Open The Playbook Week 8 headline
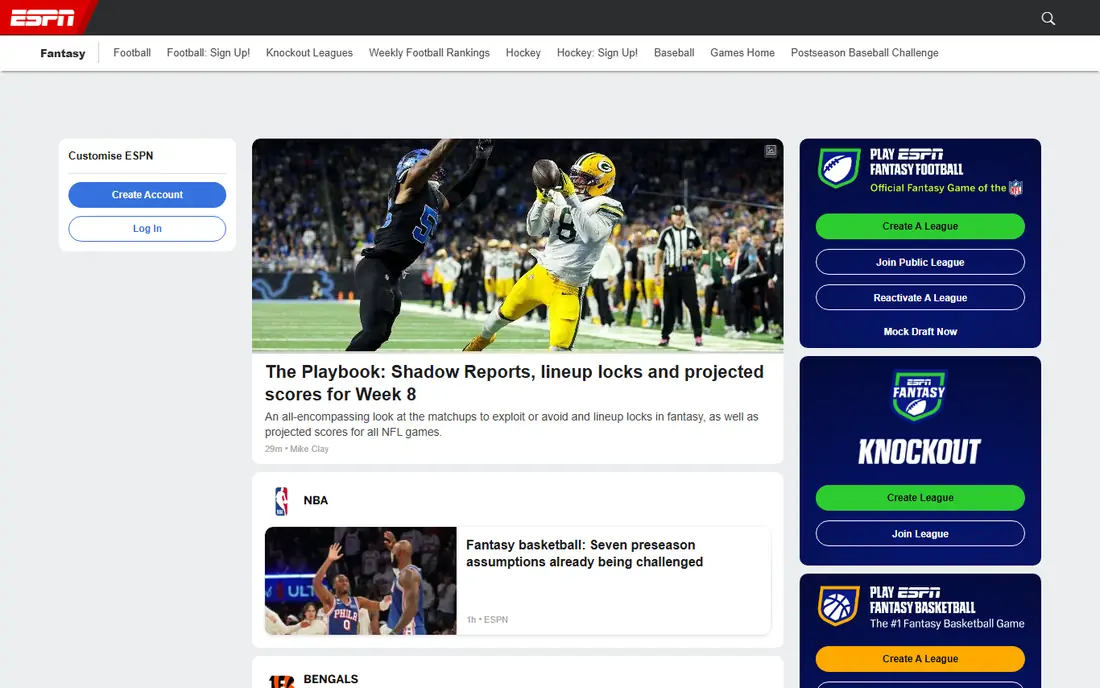 point(514,383)
